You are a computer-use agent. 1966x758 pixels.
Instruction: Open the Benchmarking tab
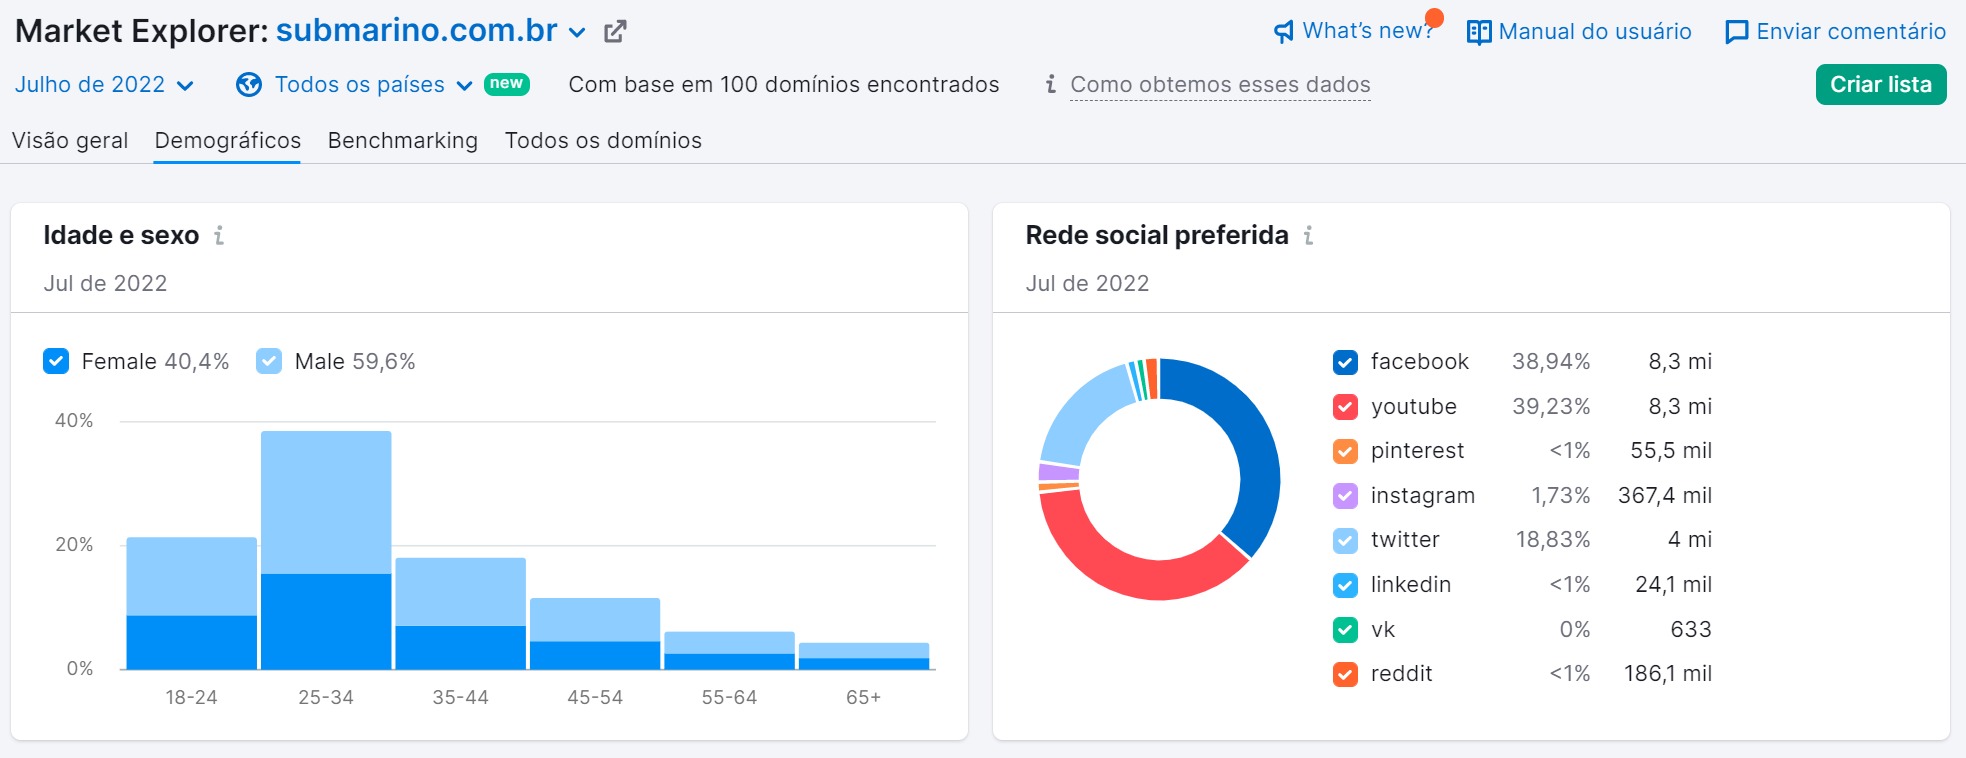click(x=403, y=141)
